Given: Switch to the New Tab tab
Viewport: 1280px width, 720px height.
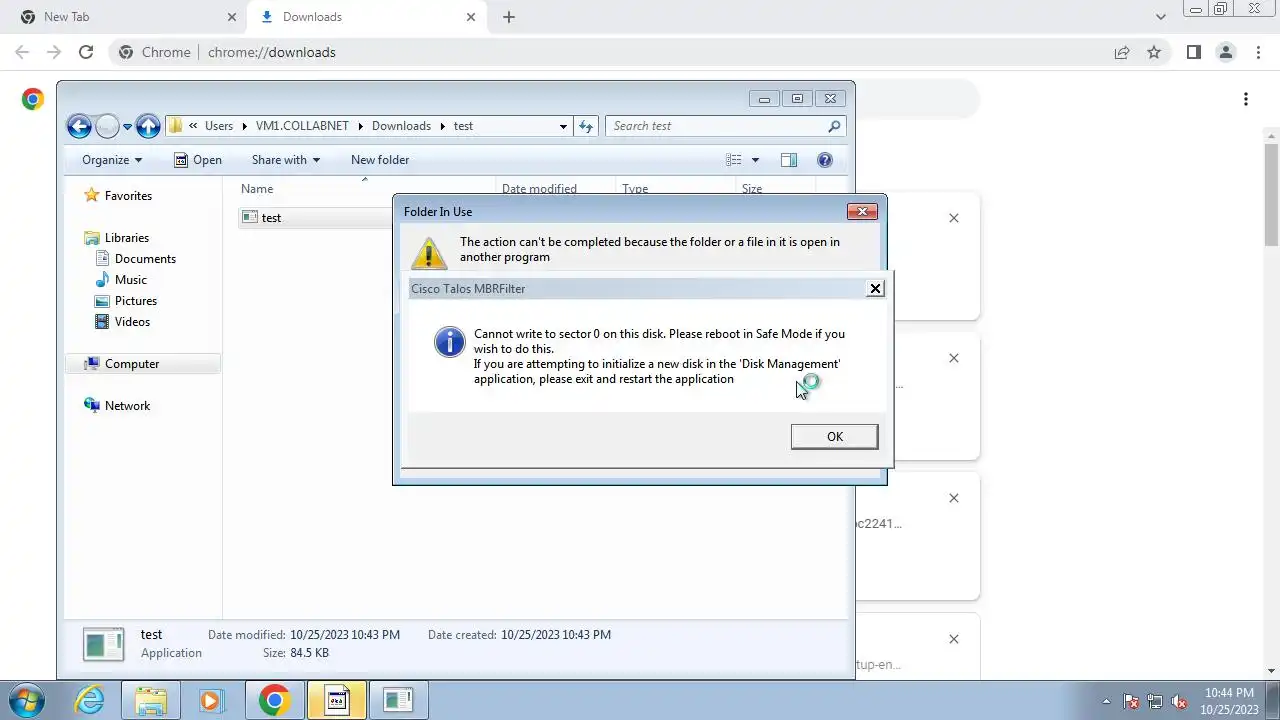Looking at the screenshot, I should [x=127, y=17].
